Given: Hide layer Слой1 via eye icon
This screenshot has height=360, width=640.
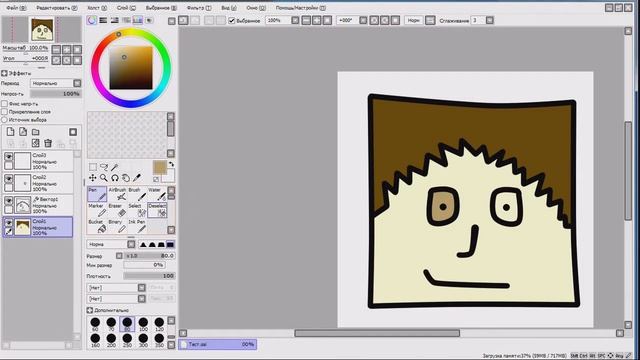Looking at the screenshot, I should tap(8, 223).
